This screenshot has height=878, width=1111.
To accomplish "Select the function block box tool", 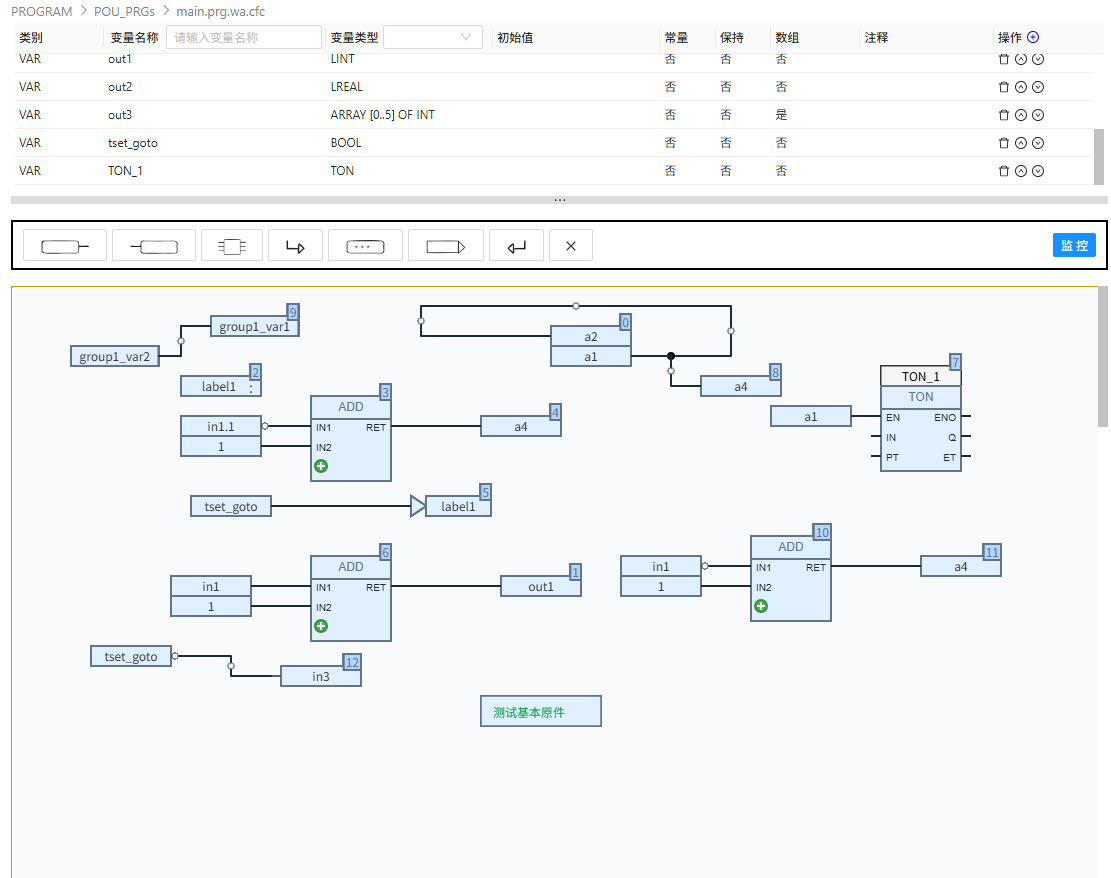I will pos(232,246).
